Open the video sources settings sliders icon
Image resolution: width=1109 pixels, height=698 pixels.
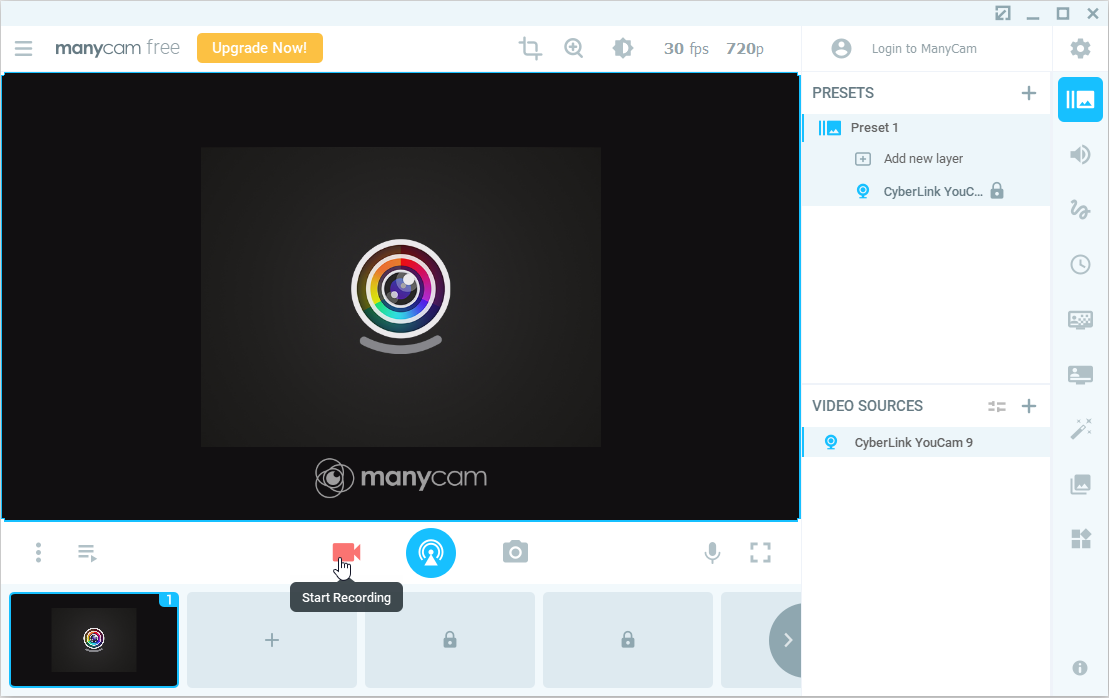(997, 406)
